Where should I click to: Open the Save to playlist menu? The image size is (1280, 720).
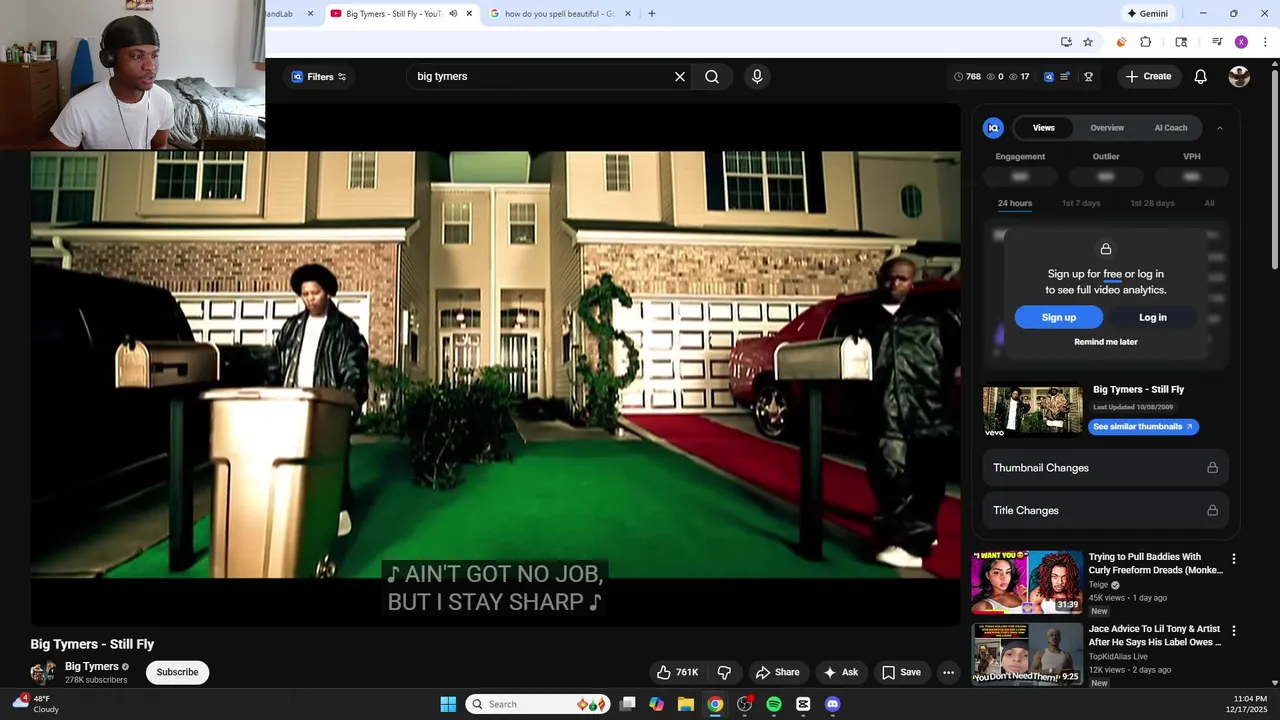tap(901, 672)
